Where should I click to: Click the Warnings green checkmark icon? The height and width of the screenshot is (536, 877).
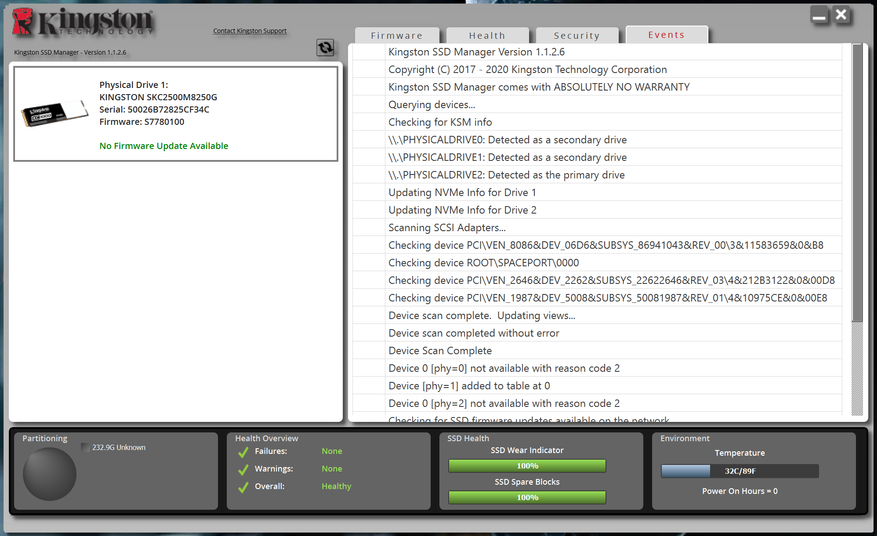click(243, 469)
